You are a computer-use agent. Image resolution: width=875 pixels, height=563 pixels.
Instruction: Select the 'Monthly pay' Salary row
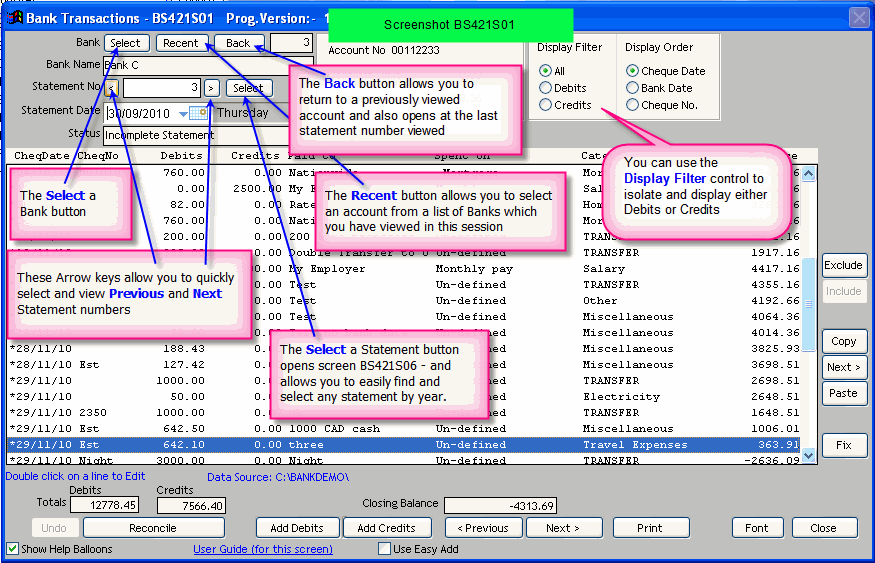pos(404,268)
